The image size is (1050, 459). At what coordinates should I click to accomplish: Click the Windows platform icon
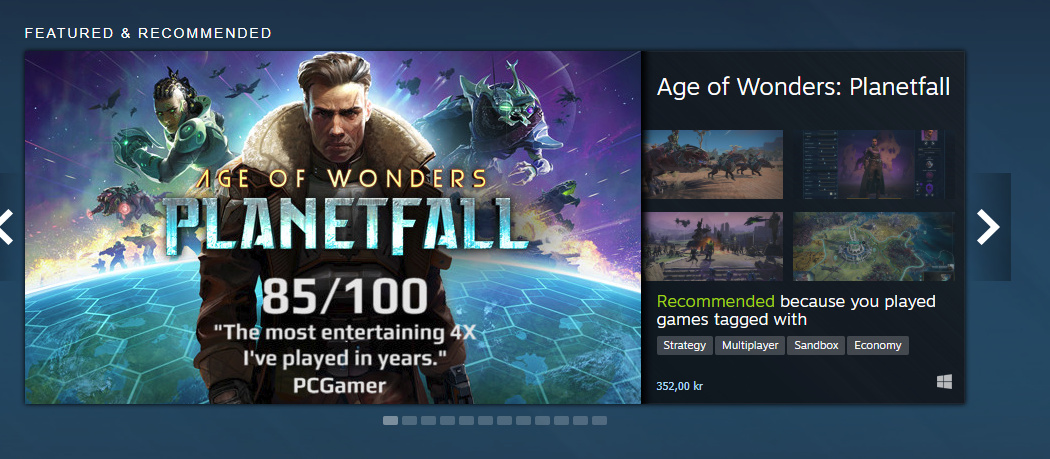point(944,382)
